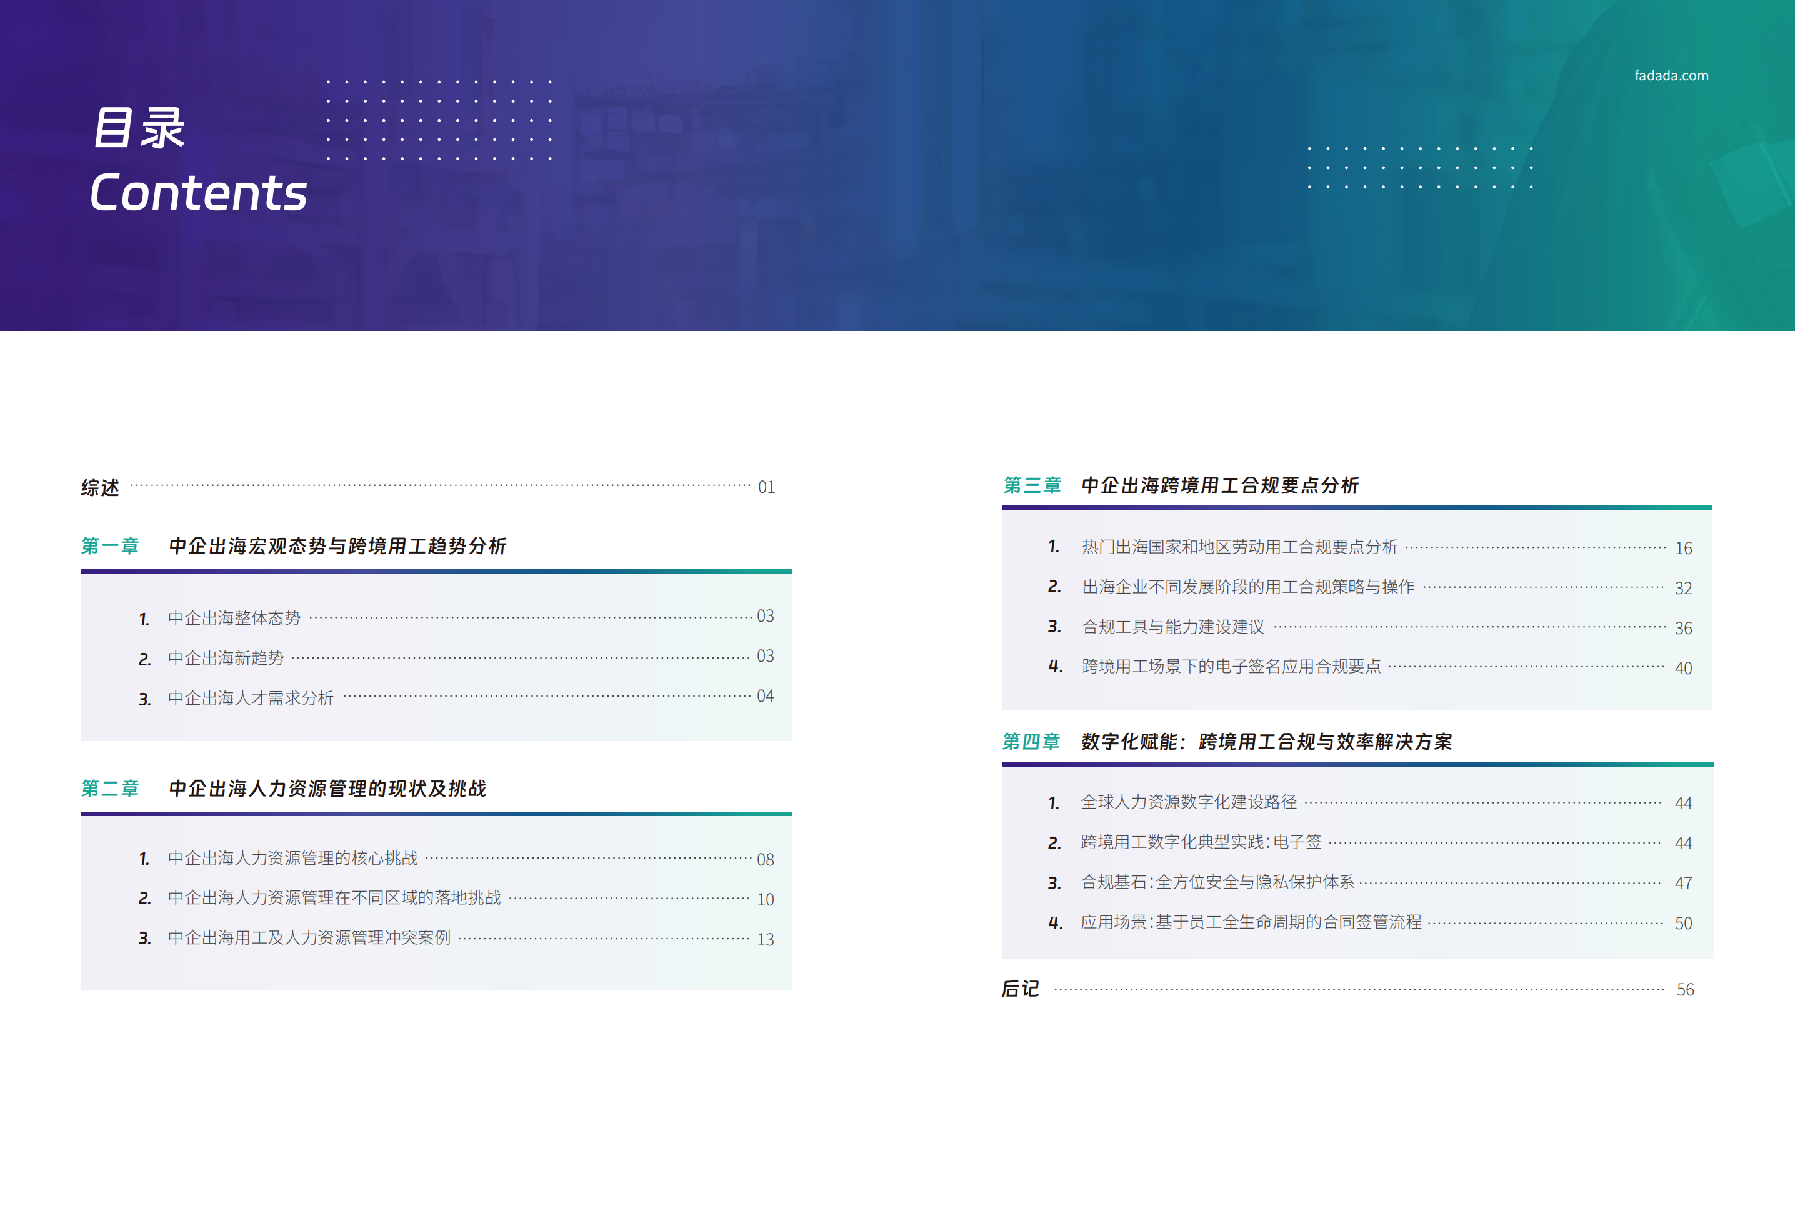Jump to 中企出海人才需求分析
The width and height of the screenshot is (1795, 1228).
pos(251,698)
